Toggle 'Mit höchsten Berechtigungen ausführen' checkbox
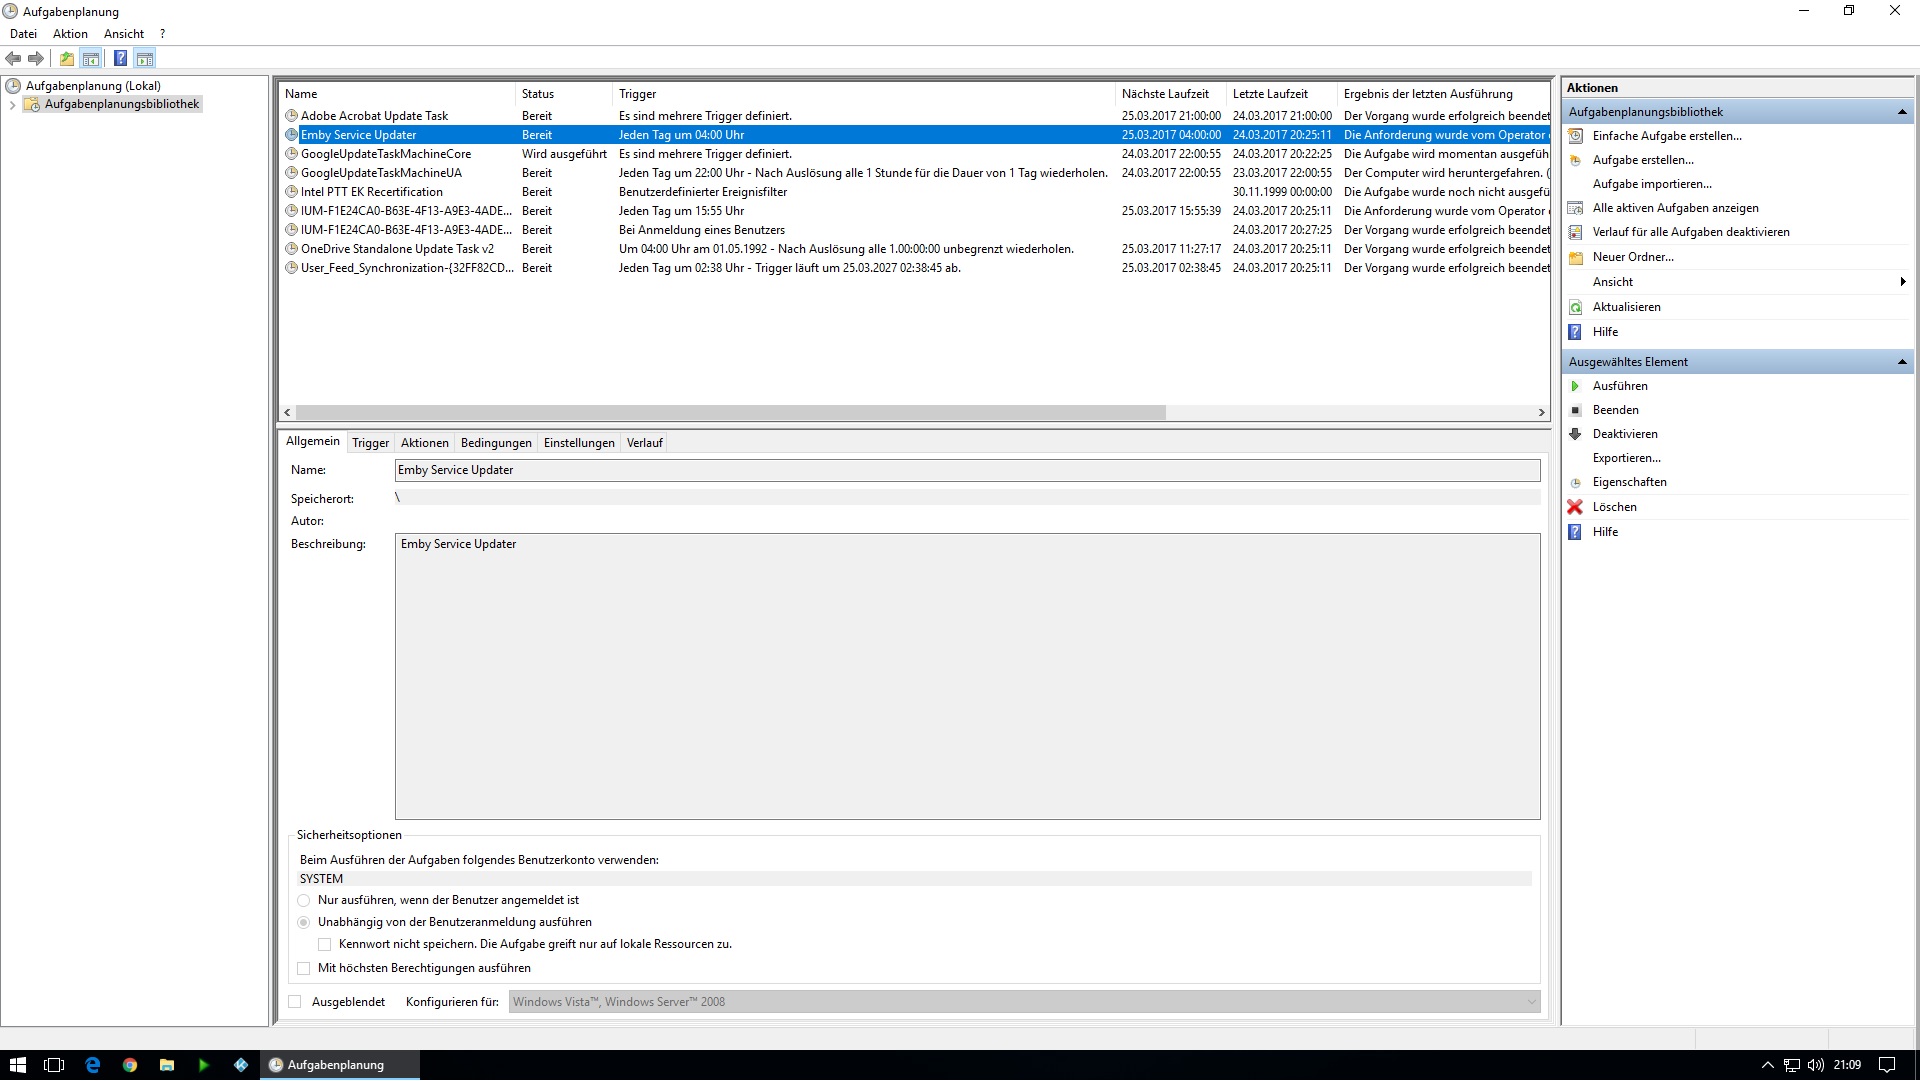Viewport: 1920px width, 1081px height. 304,969
